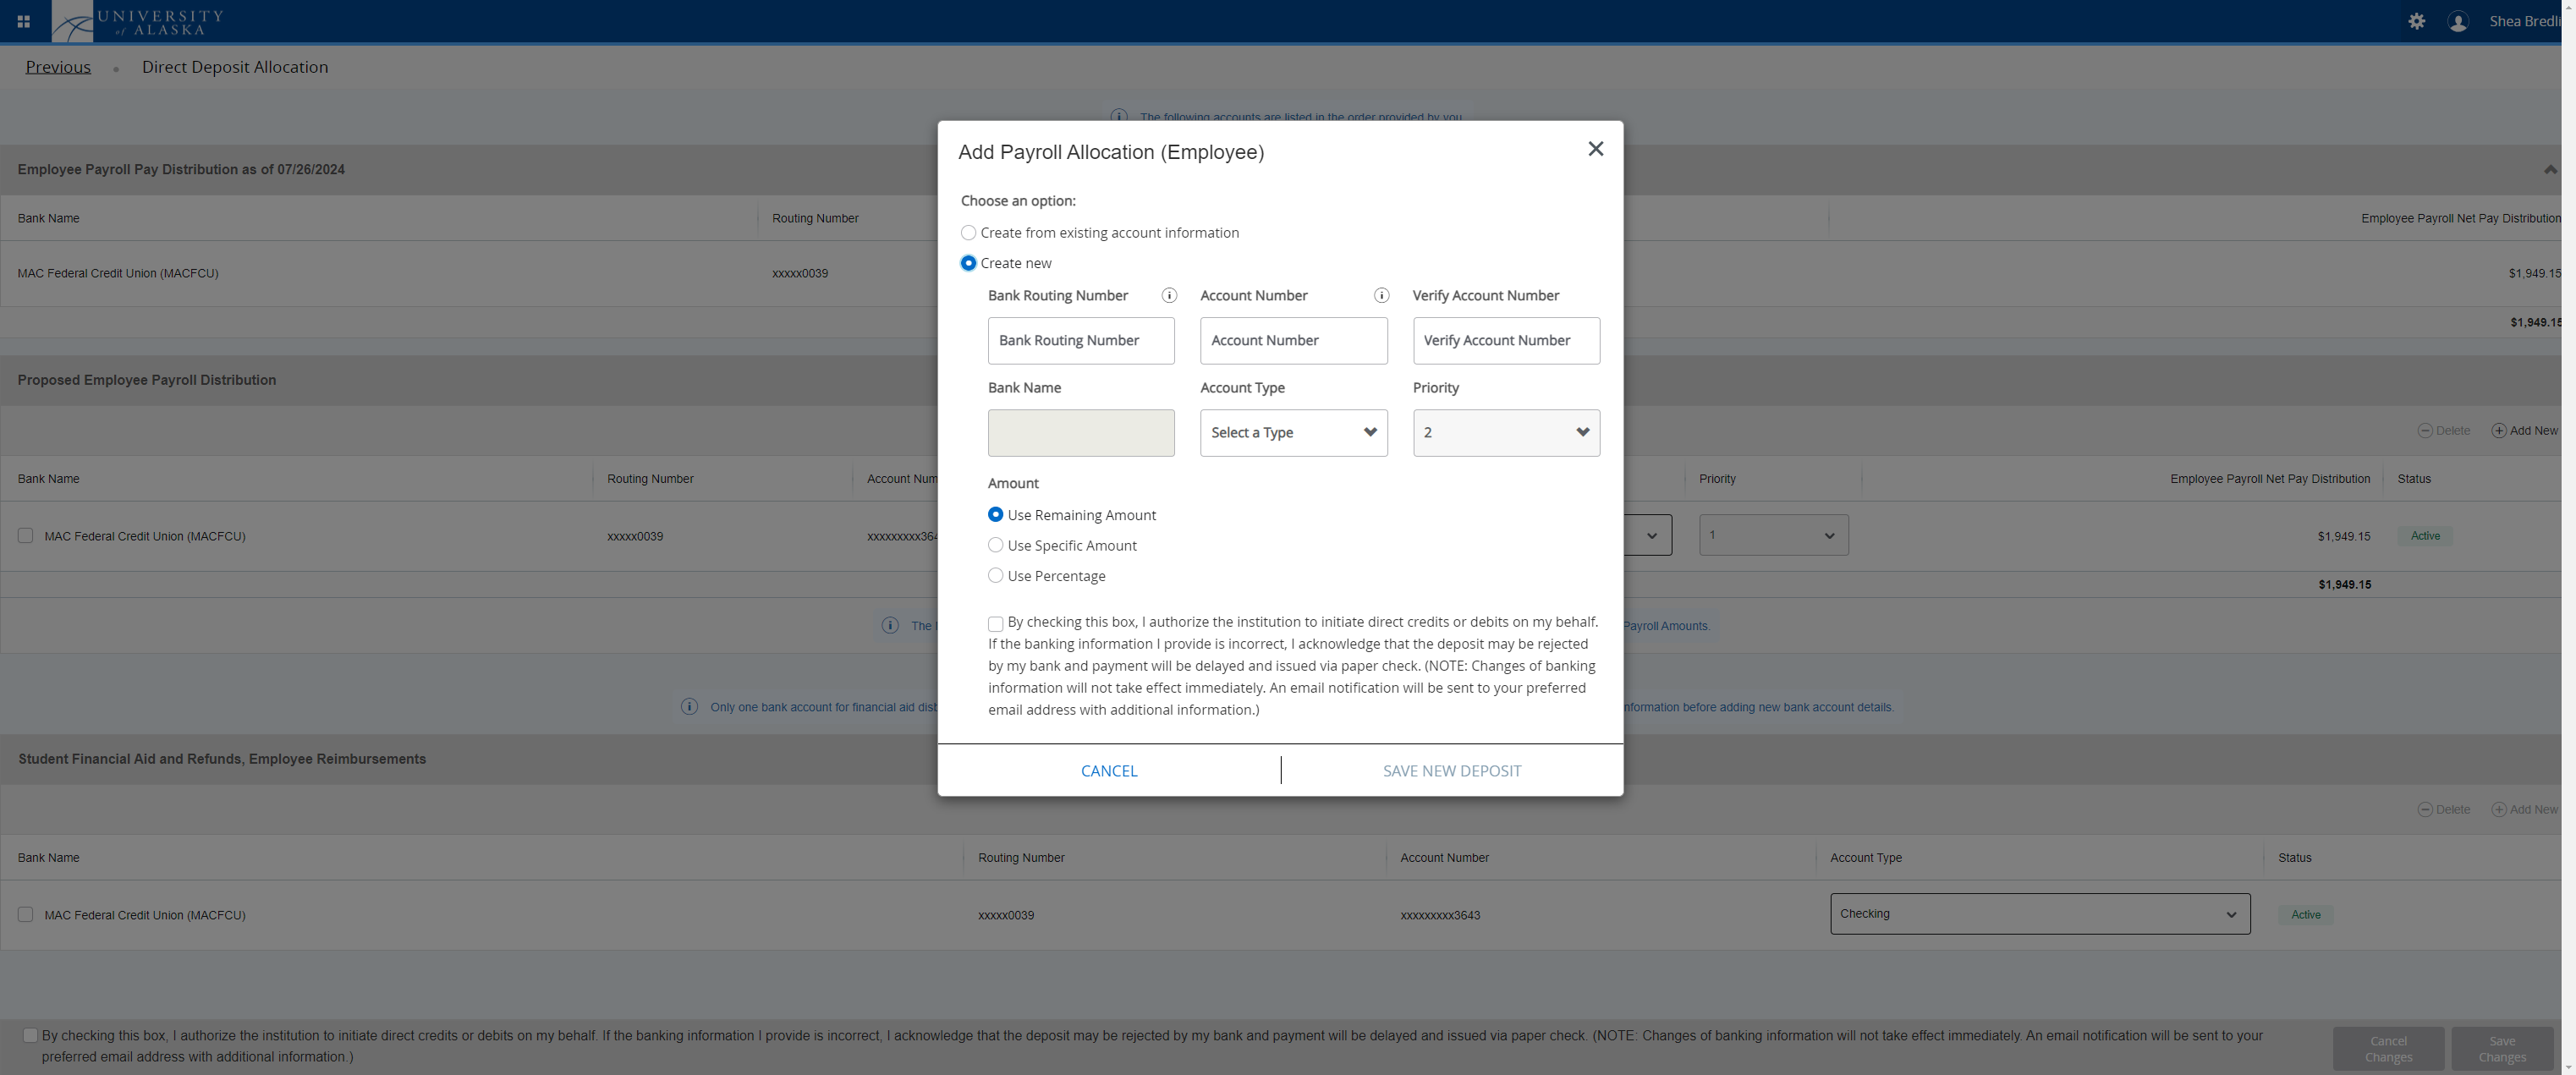Tick MAC Federal Credit Union proposed payroll row checkbox
This screenshot has width=2576, height=1075.
(25, 536)
